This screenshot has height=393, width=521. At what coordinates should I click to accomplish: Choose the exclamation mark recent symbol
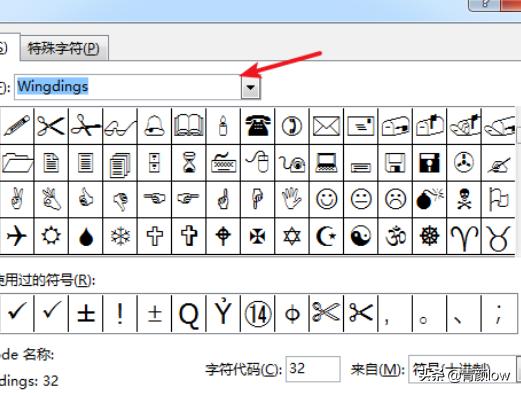[x=120, y=313]
